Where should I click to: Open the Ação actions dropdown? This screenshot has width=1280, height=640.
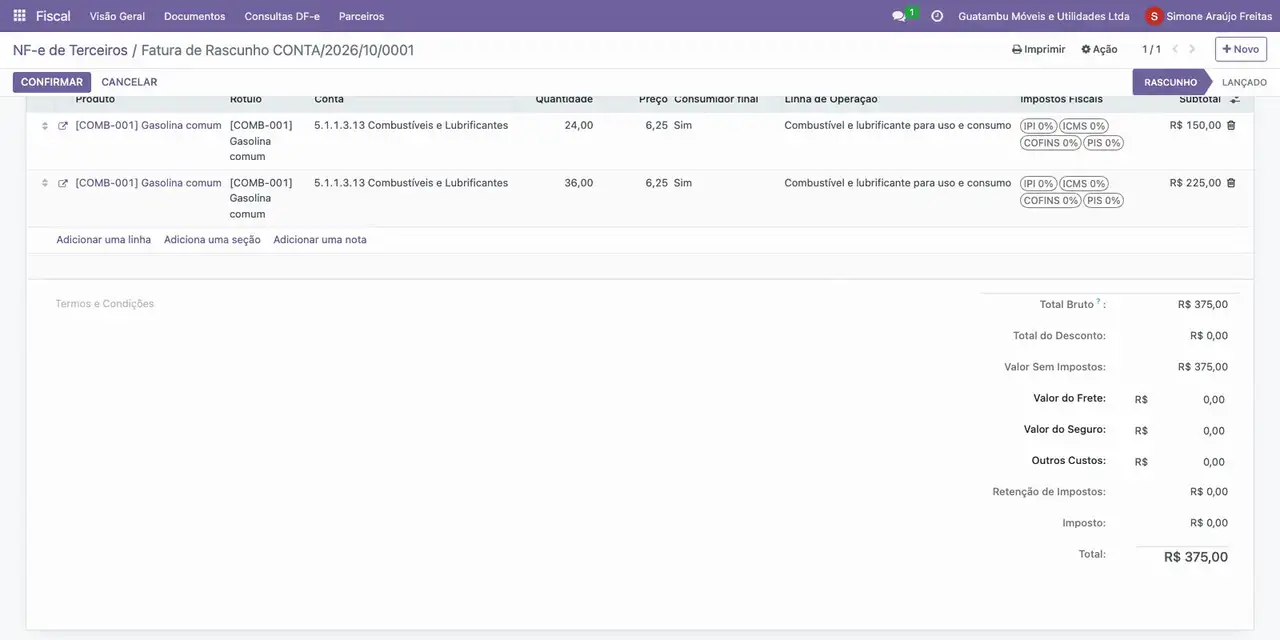[x=1099, y=49]
